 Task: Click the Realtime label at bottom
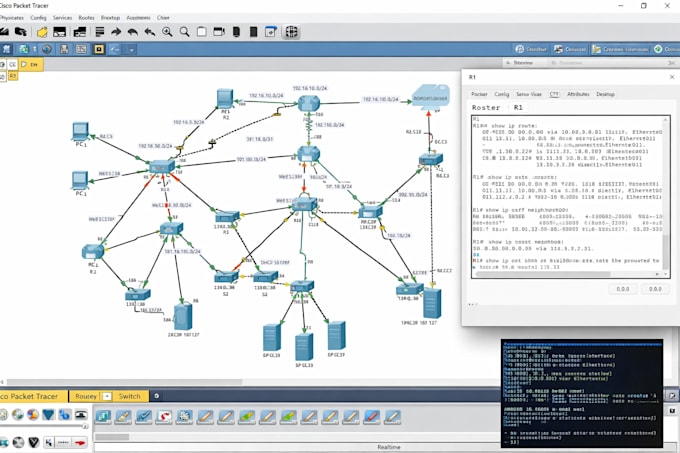tap(389, 447)
